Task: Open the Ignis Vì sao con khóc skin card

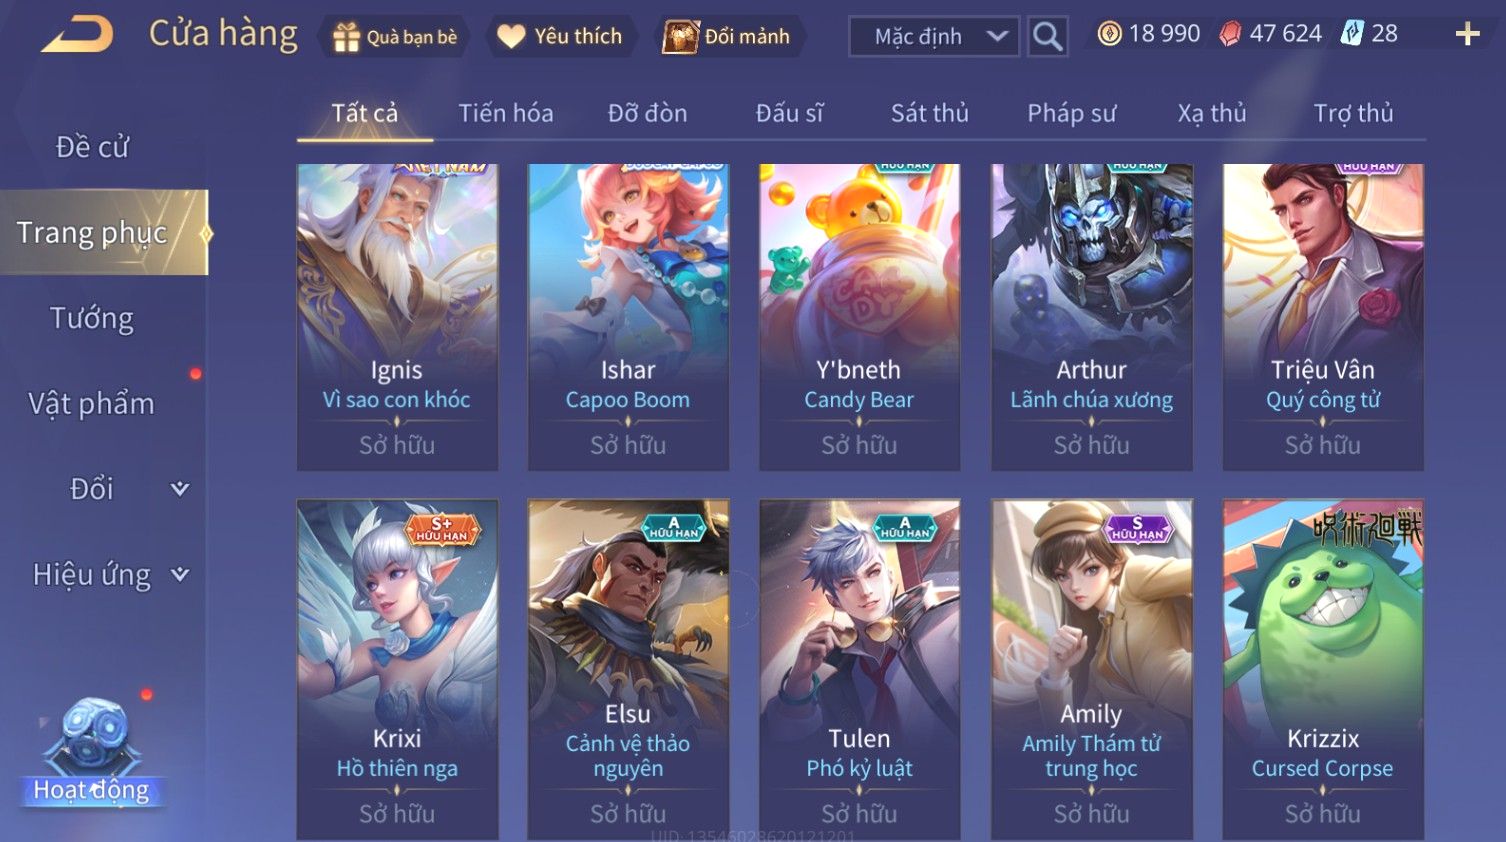Action: pos(397,317)
